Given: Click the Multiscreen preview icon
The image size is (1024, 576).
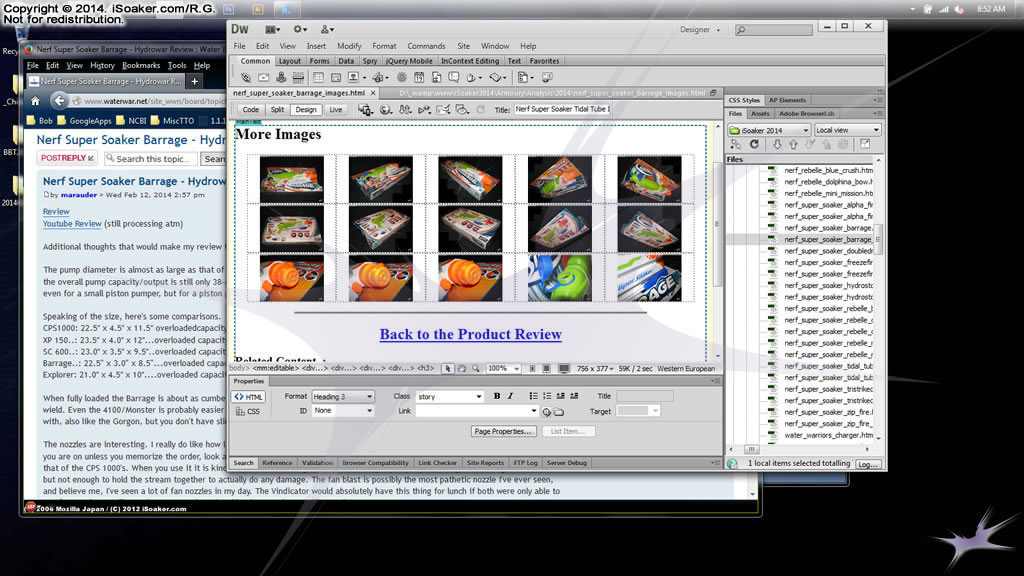Looking at the screenshot, I should (365, 110).
